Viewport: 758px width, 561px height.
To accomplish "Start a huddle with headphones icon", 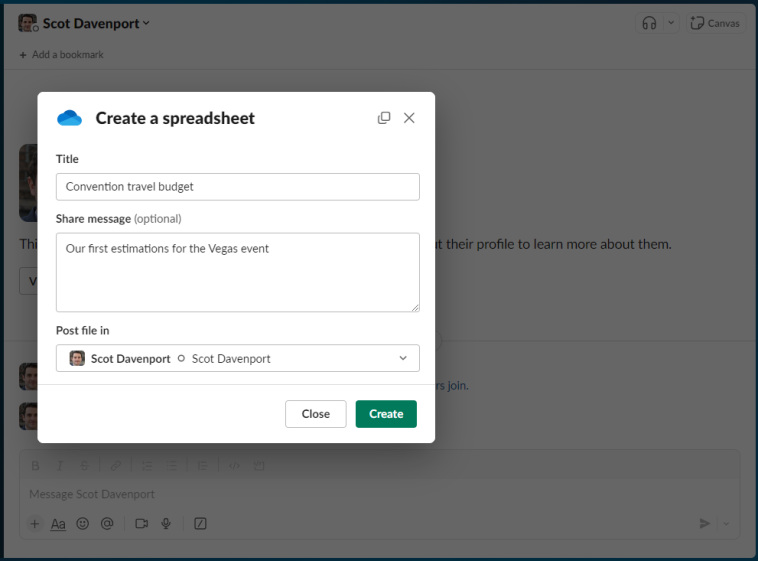I will point(649,23).
